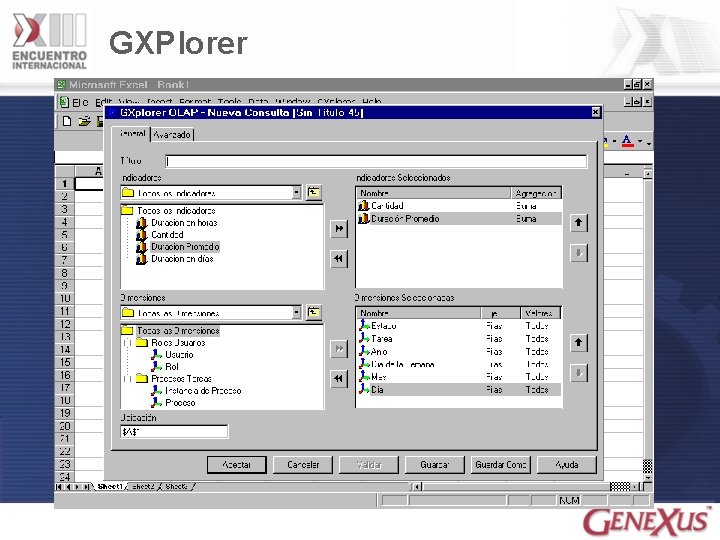The image size is (720, 540).
Task: Add selected indicator with the forward arrows button
Action: click(339, 228)
